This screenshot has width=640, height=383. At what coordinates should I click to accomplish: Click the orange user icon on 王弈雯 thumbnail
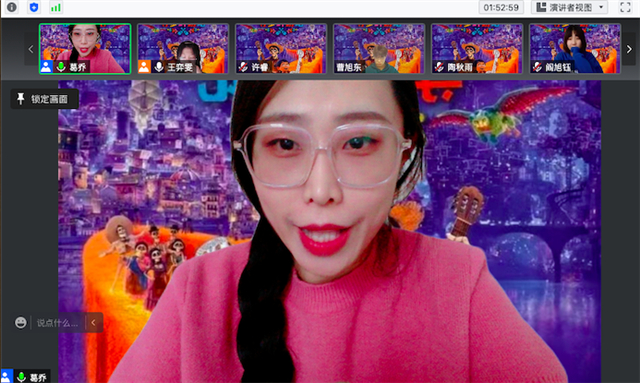(x=144, y=67)
